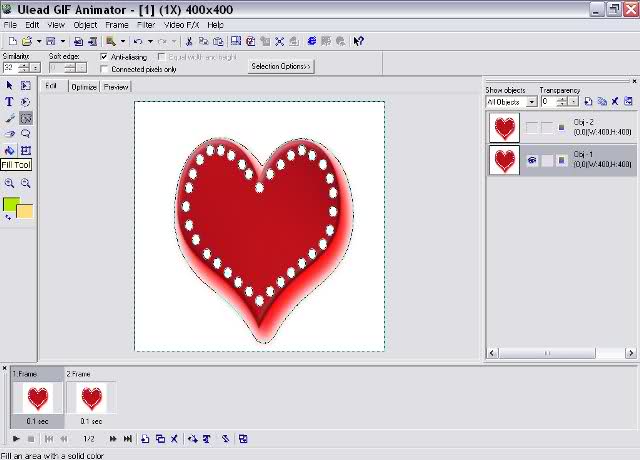Click the Paste clipboard icon

pos(218,41)
